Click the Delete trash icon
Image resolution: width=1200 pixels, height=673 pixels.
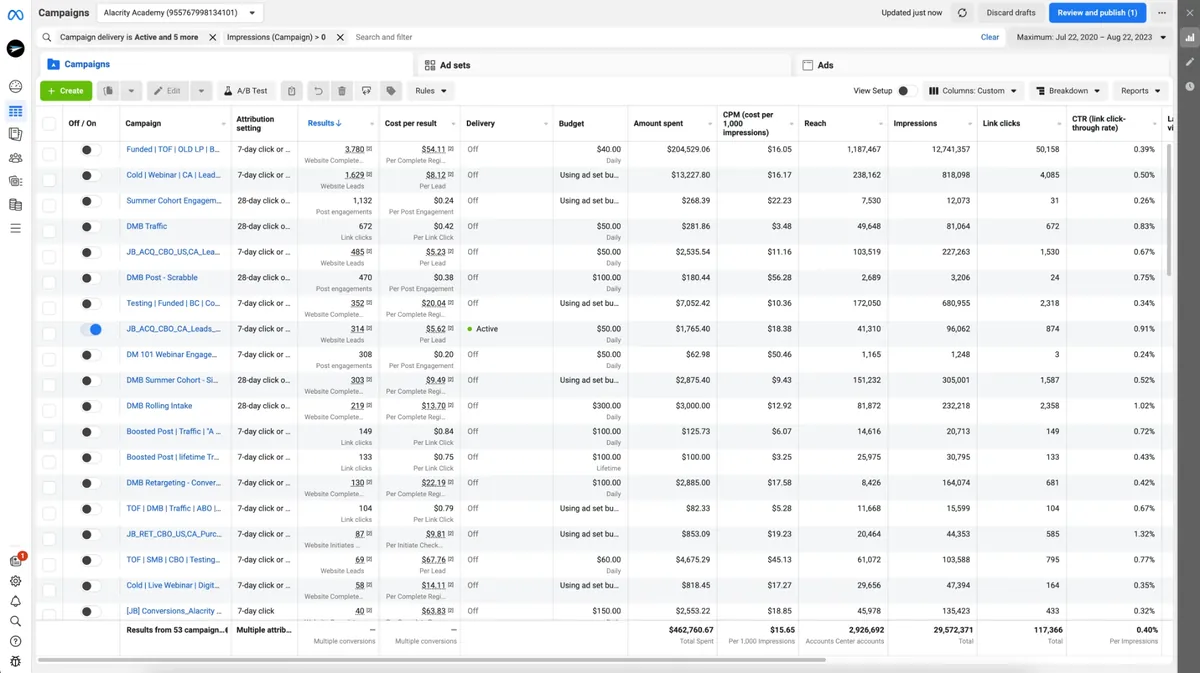[342, 91]
